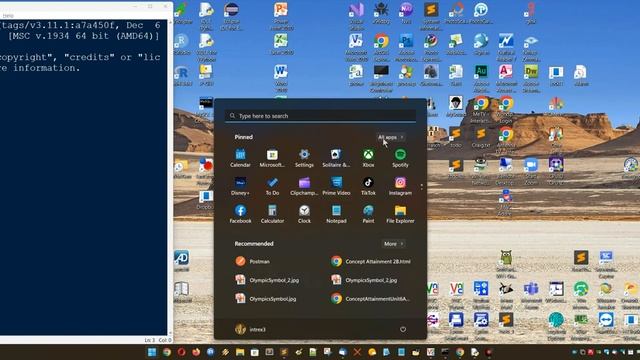Image resolution: width=640 pixels, height=360 pixels.
Task: Launch TikTok from the pinned apps
Action: click(368, 187)
